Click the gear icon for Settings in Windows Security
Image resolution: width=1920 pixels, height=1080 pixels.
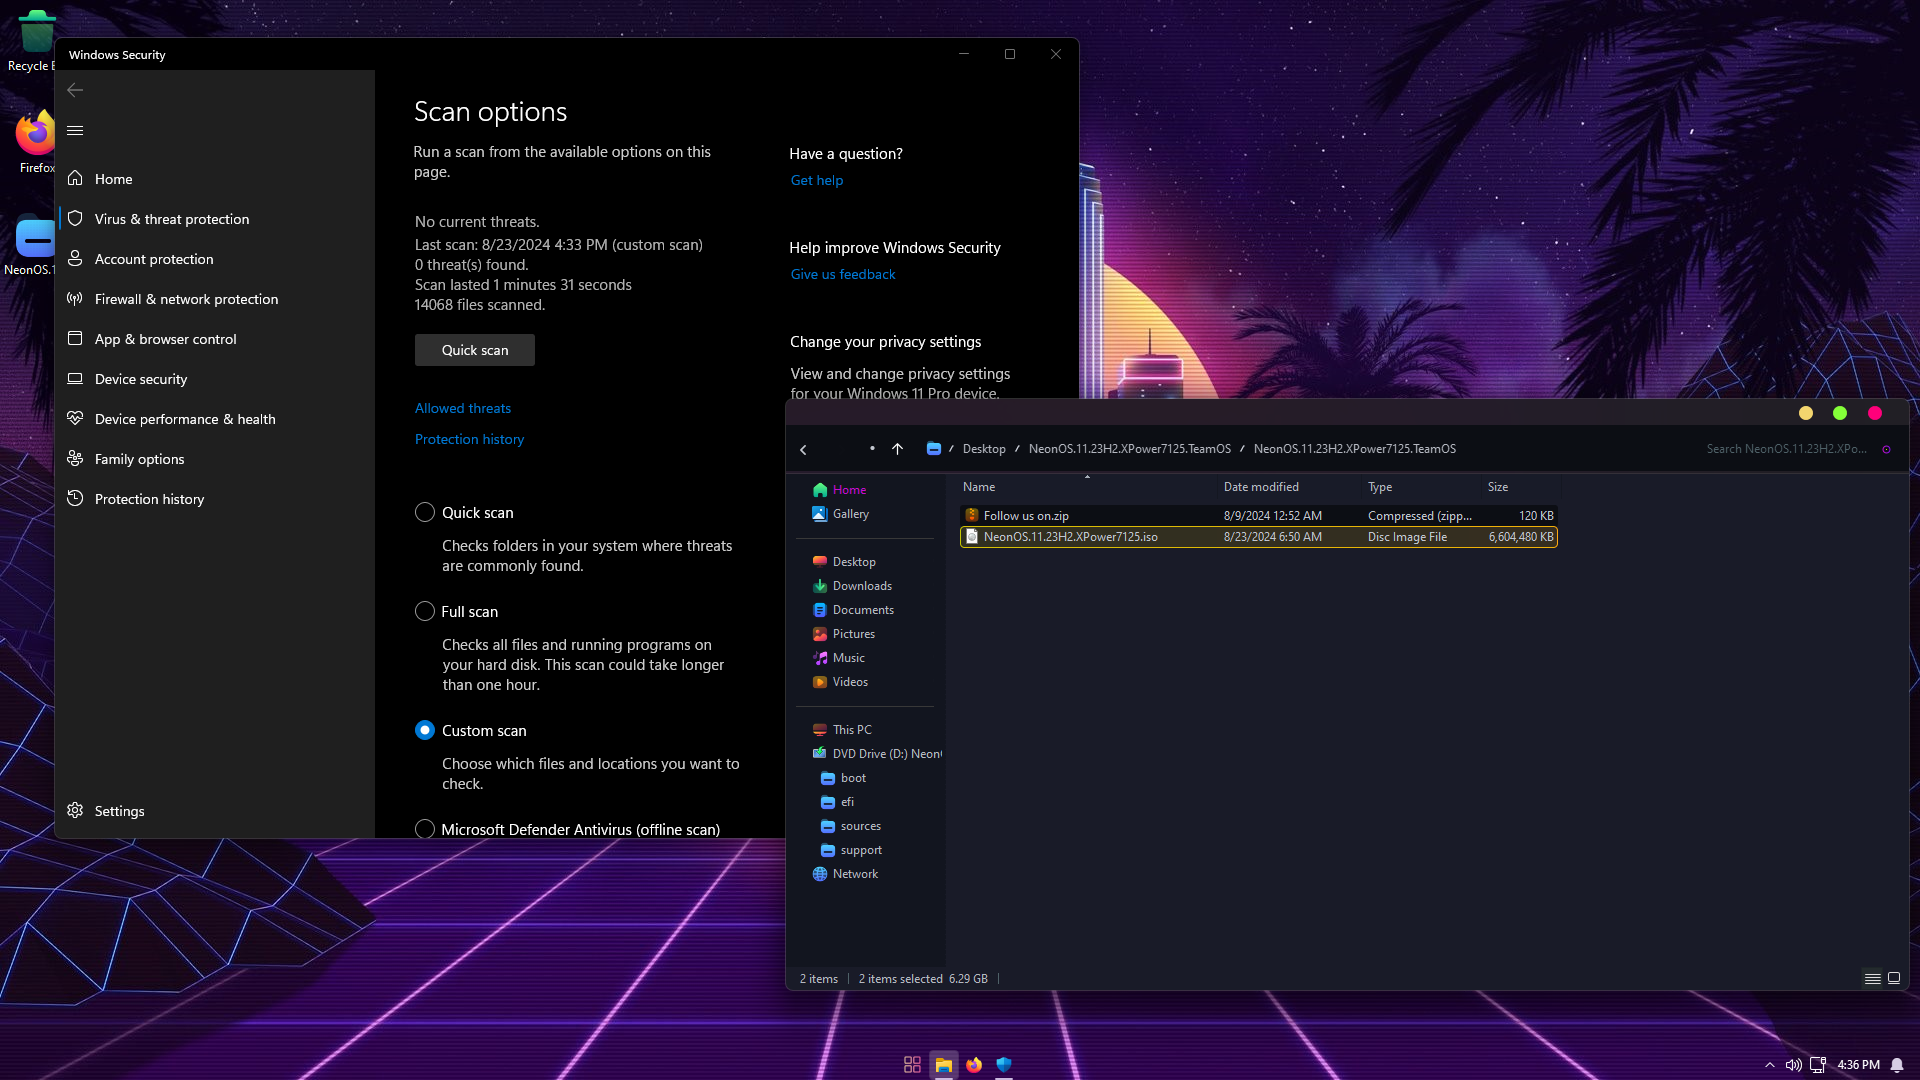point(75,810)
